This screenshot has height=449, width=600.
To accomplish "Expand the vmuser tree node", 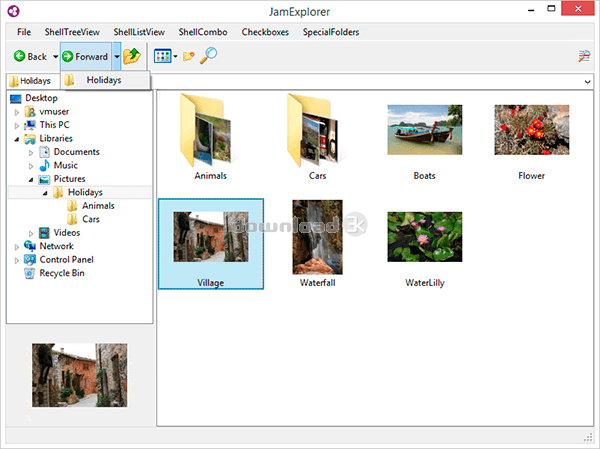I will pos(16,112).
